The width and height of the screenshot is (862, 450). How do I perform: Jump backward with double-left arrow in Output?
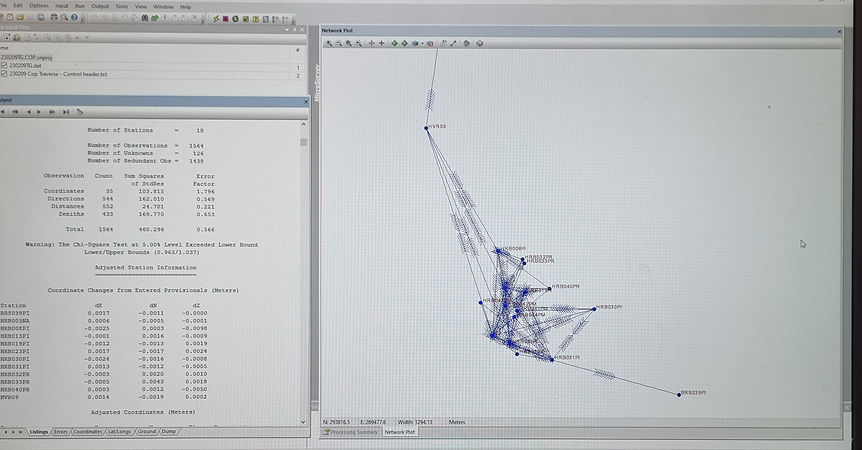coord(15,112)
